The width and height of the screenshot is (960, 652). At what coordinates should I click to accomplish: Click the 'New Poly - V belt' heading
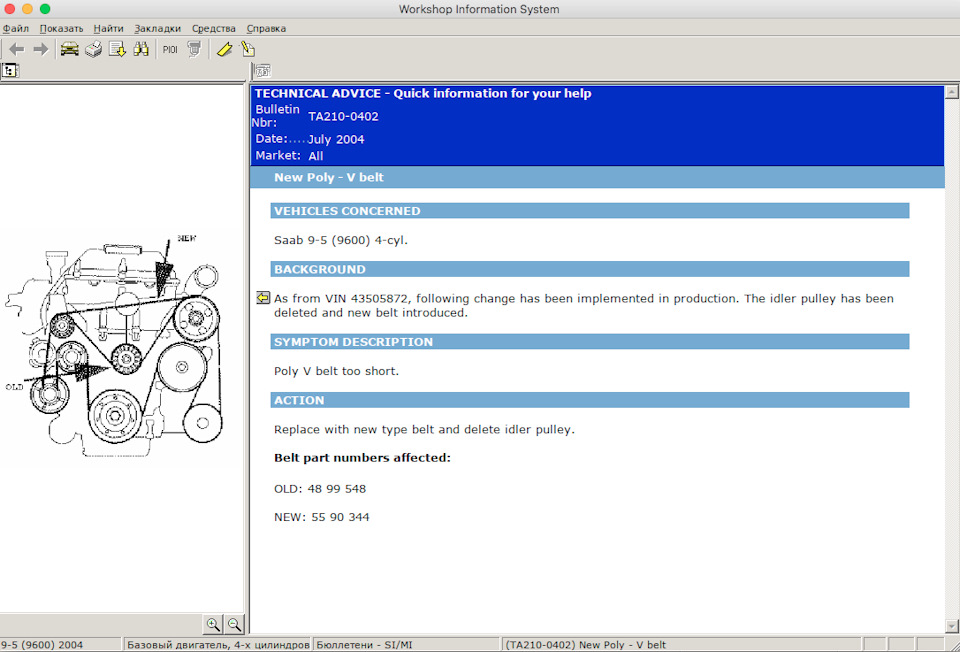point(329,178)
